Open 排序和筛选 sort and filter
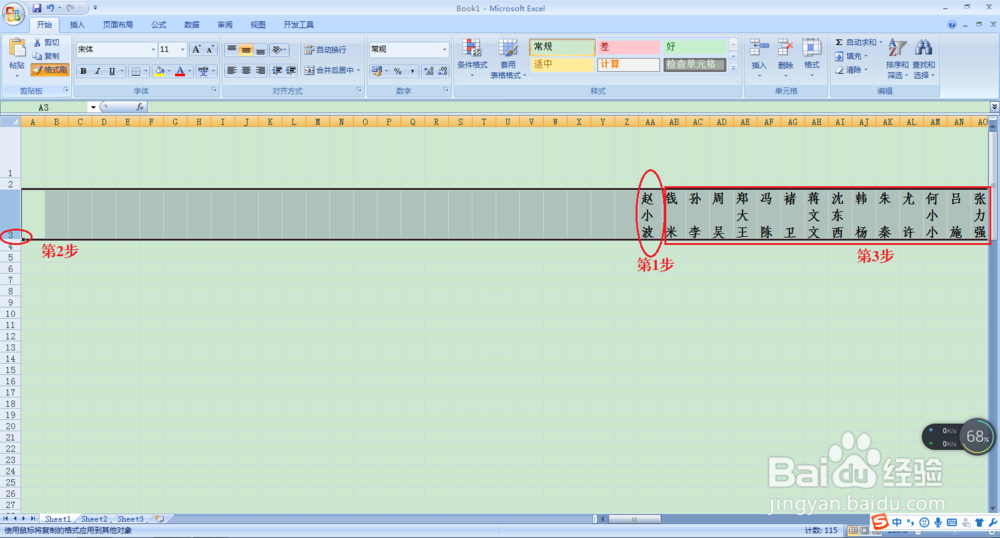 pos(897,59)
